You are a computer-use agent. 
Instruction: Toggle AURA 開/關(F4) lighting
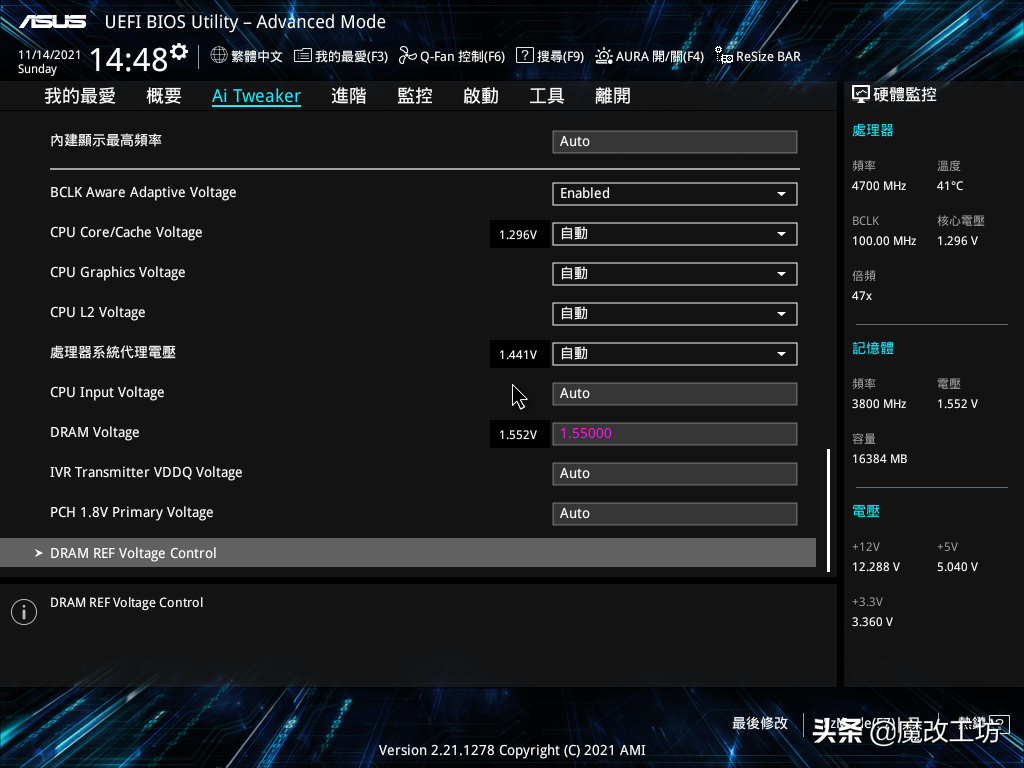[x=603, y=56]
